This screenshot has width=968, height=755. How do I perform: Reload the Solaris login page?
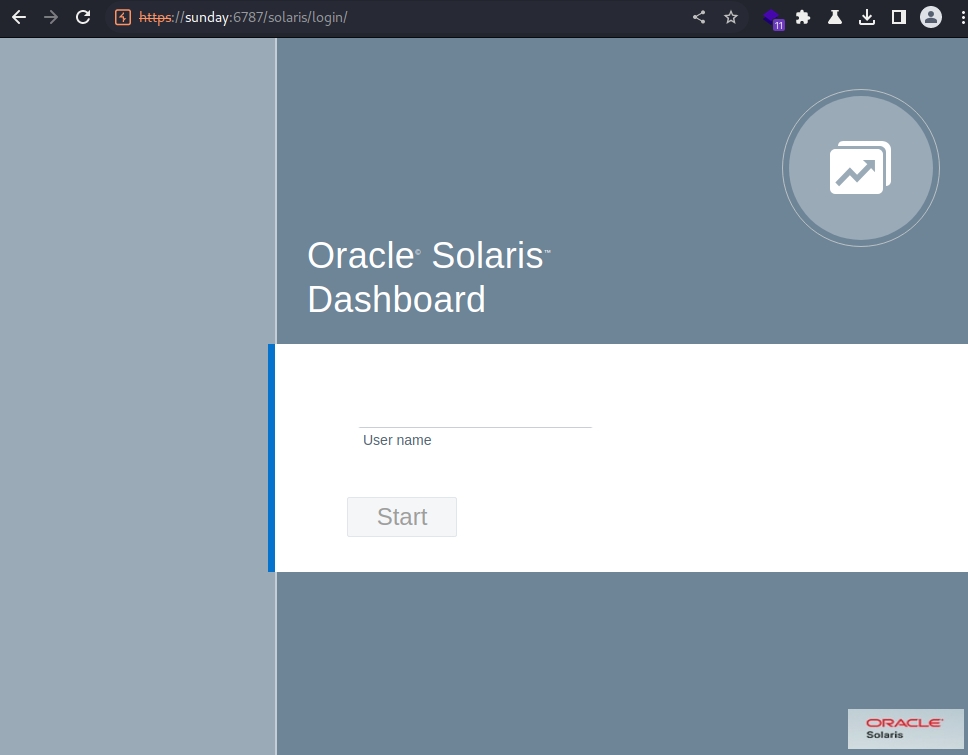point(83,17)
